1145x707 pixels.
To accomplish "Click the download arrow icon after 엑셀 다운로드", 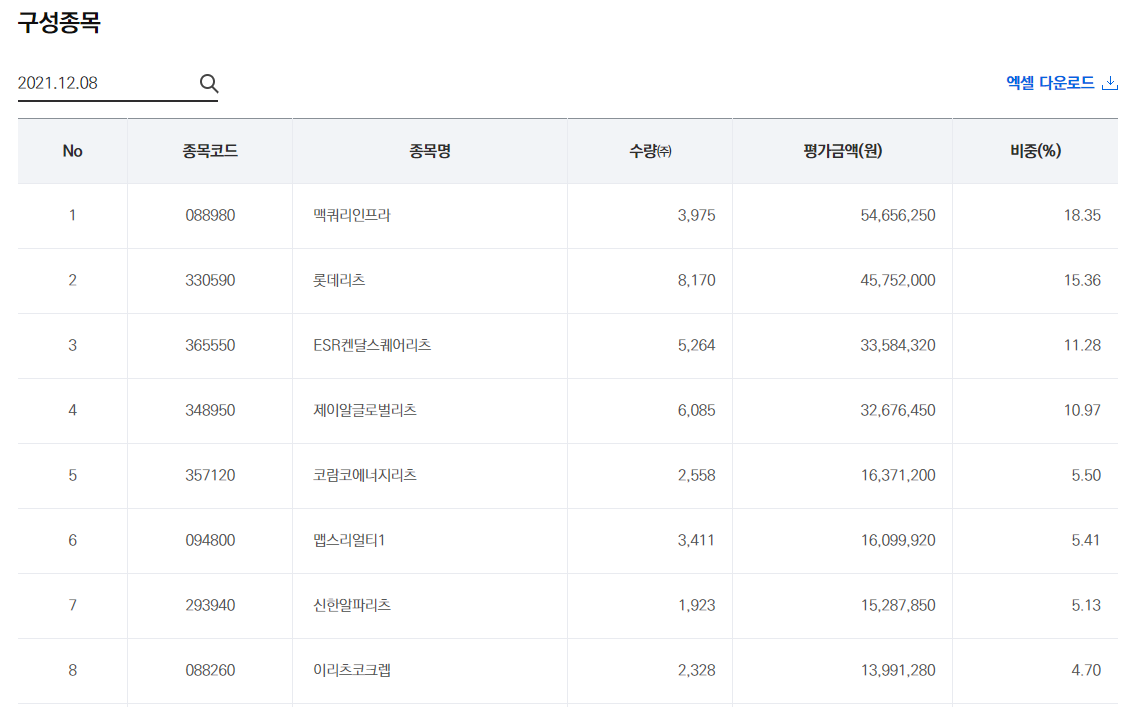I will 1109,83.
